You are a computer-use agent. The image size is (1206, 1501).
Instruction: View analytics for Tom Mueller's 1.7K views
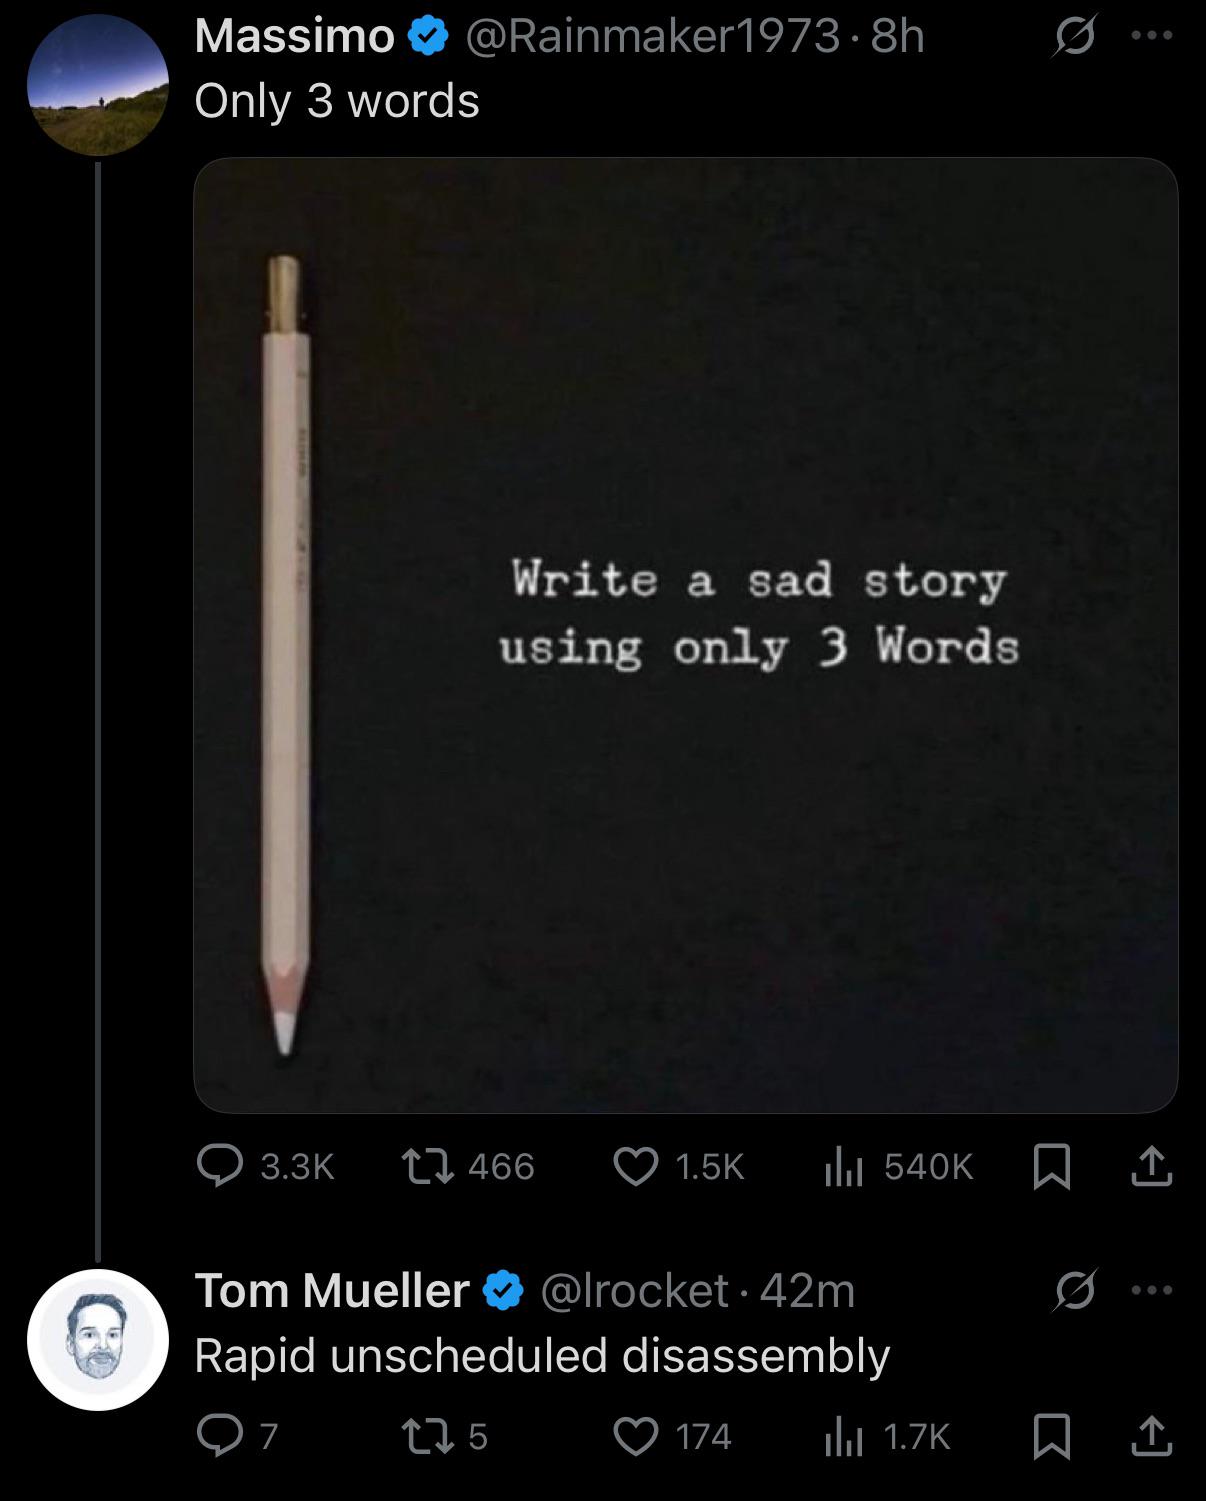click(x=843, y=1436)
